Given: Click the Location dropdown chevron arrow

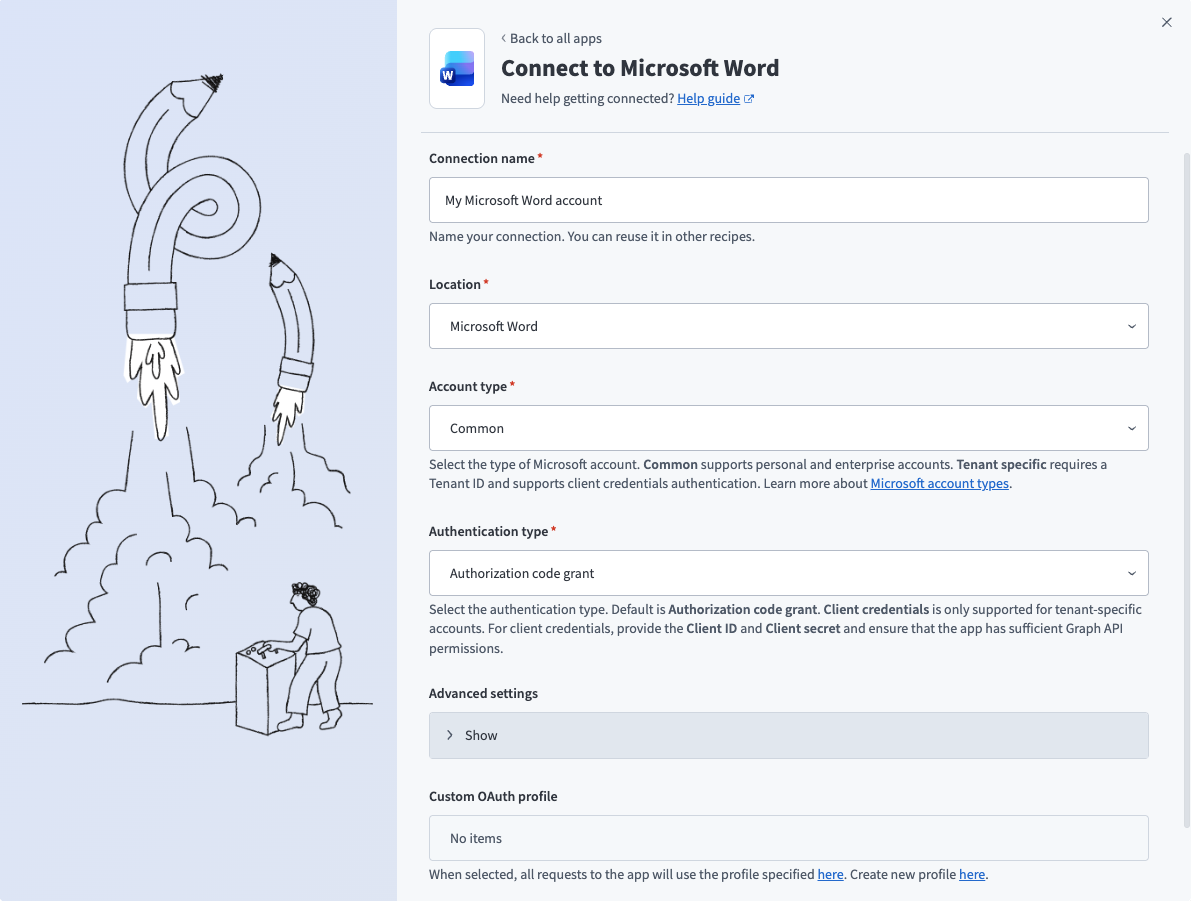Looking at the screenshot, I should click(x=1132, y=327).
